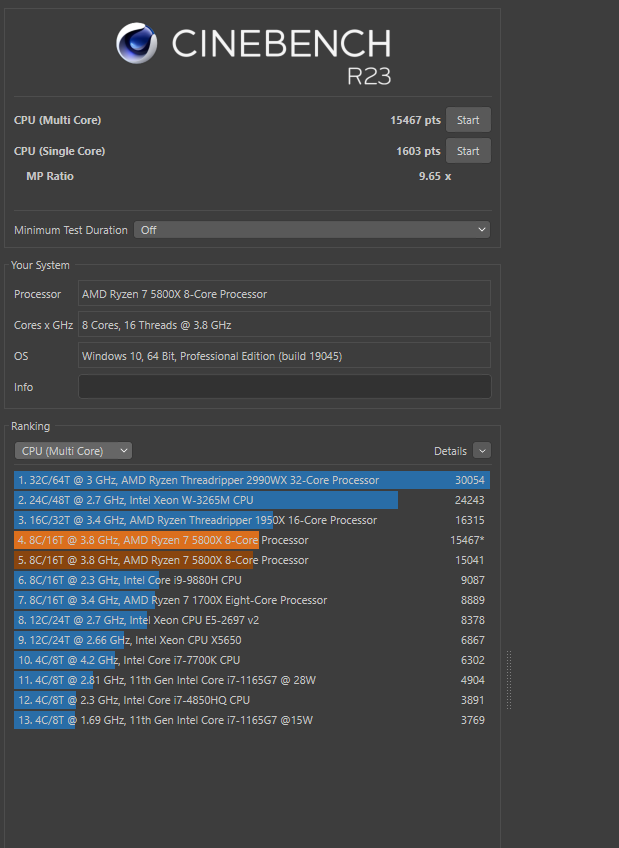This screenshot has height=848, width=619.
Task: Select ranking row 1 Threadripper 2990WX
Action: 252,480
